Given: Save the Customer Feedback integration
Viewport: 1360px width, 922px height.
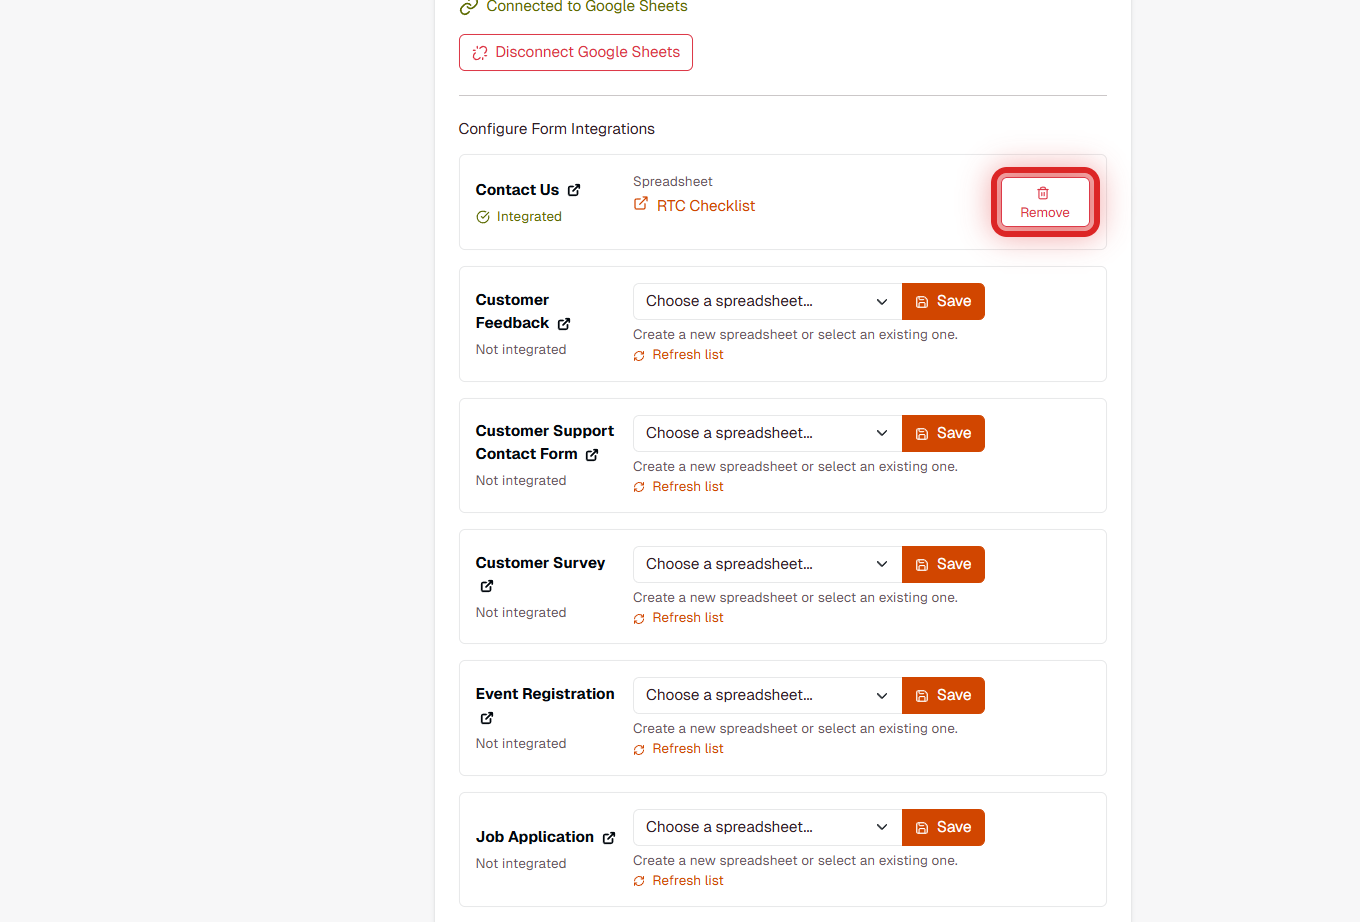Looking at the screenshot, I should pos(942,301).
